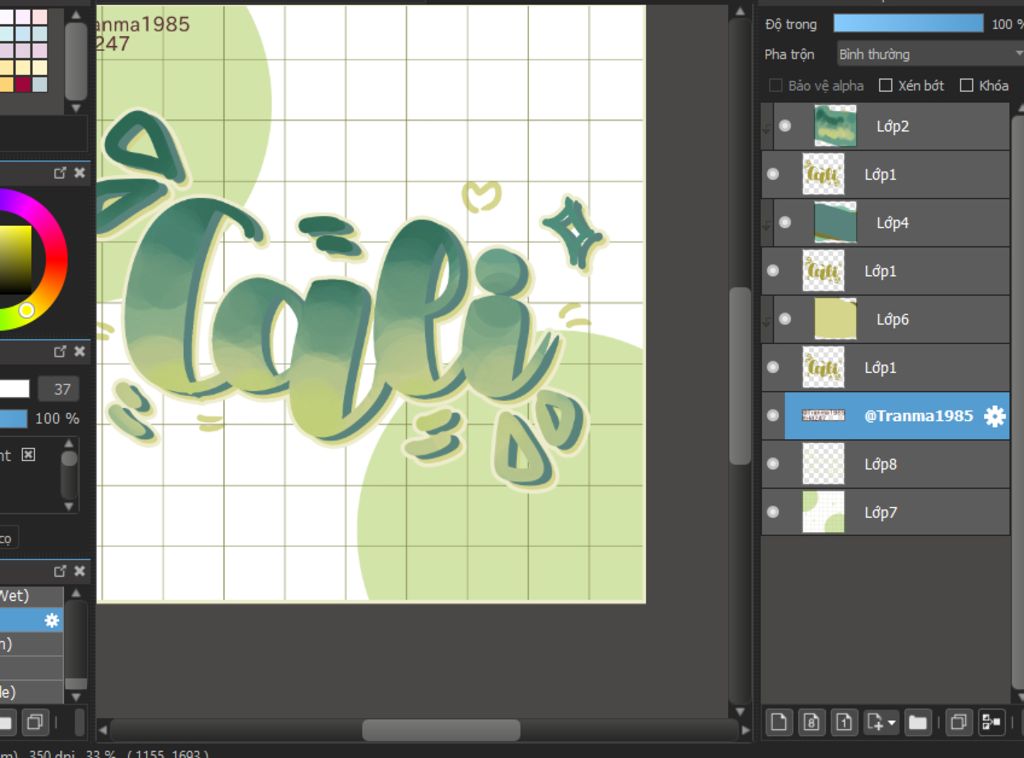Select the Lớp6 layer
This screenshot has height=758, width=1024.
pos(891,319)
